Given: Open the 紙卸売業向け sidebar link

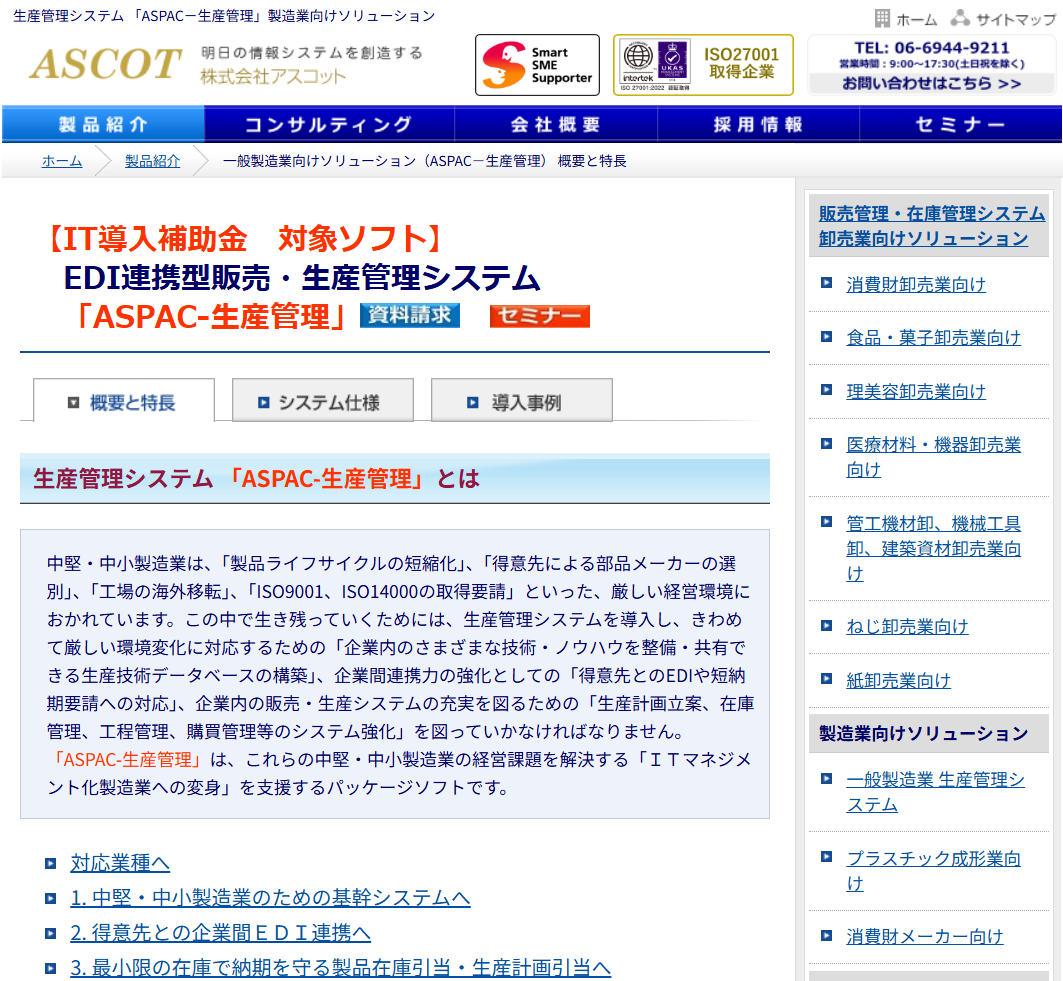Looking at the screenshot, I should 896,680.
